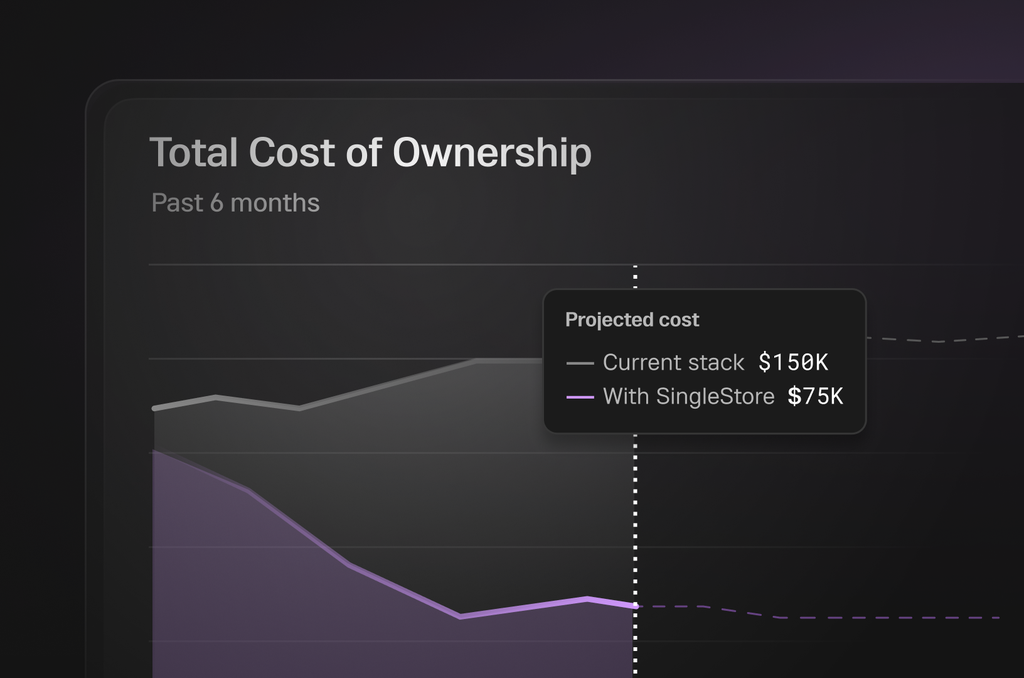Click the purple SingleStore legend swatch

(580, 397)
